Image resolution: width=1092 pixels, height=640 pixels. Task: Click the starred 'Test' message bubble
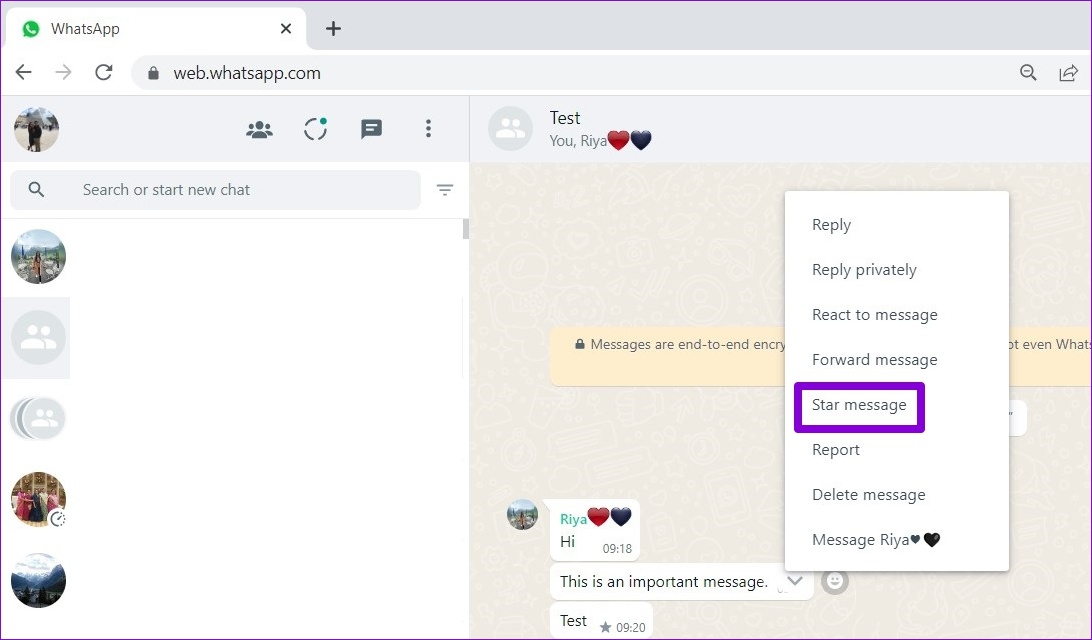[x=602, y=621]
